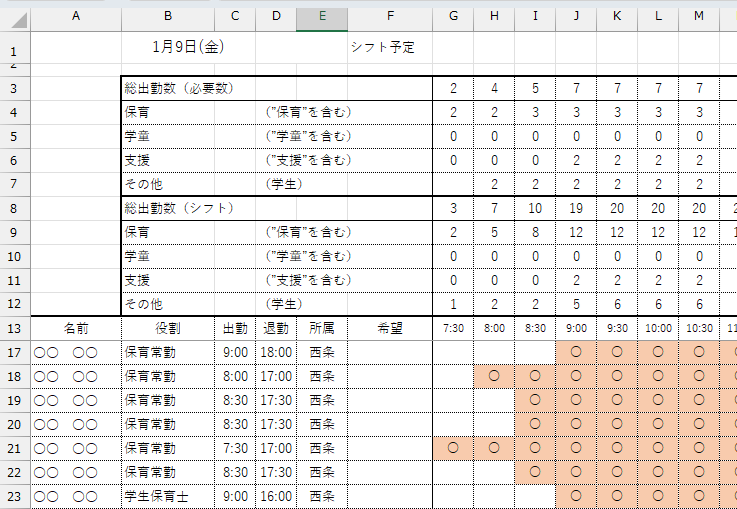
Task: Select the column M header
Action: [x=698, y=16]
